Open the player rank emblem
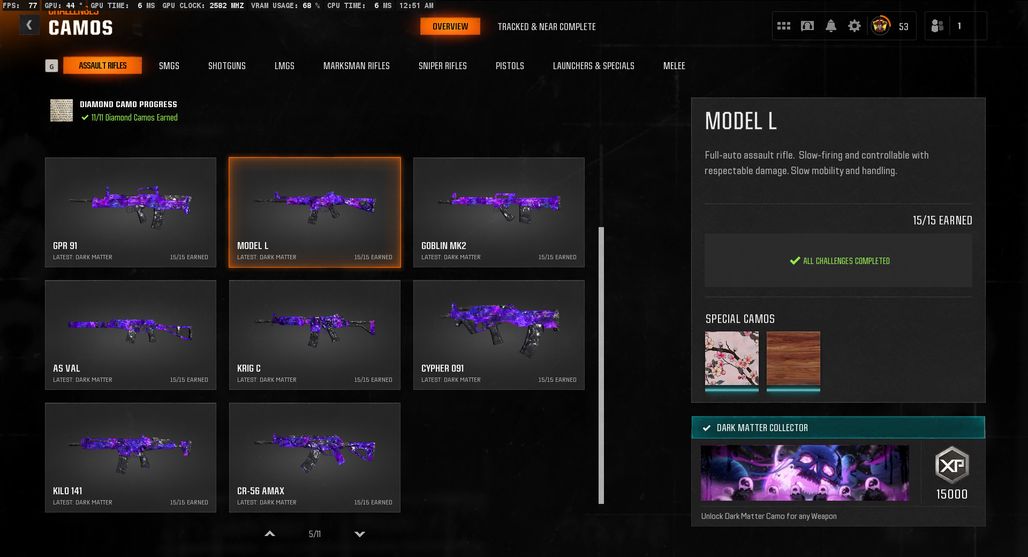Image resolution: width=1028 pixels, height=557 pixels. (880, 26)
